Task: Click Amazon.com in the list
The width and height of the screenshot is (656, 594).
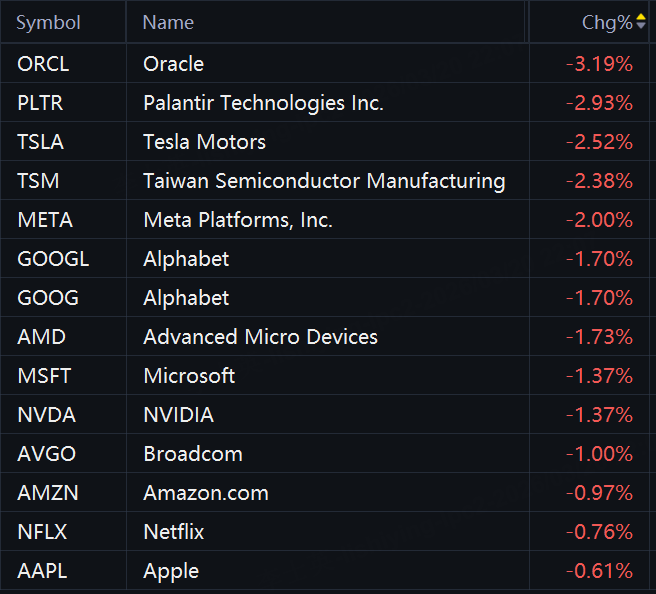Action: click(x=205, y=493)
